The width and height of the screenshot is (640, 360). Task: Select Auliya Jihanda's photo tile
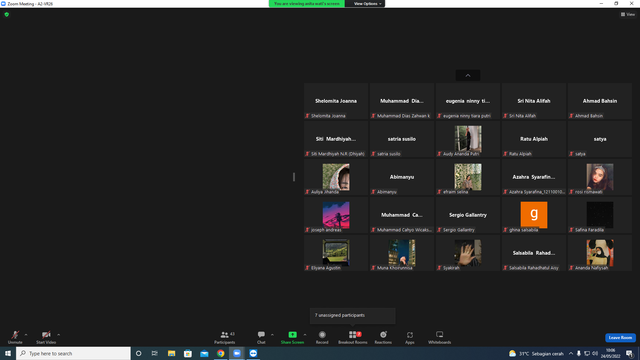tap(336, 177)
